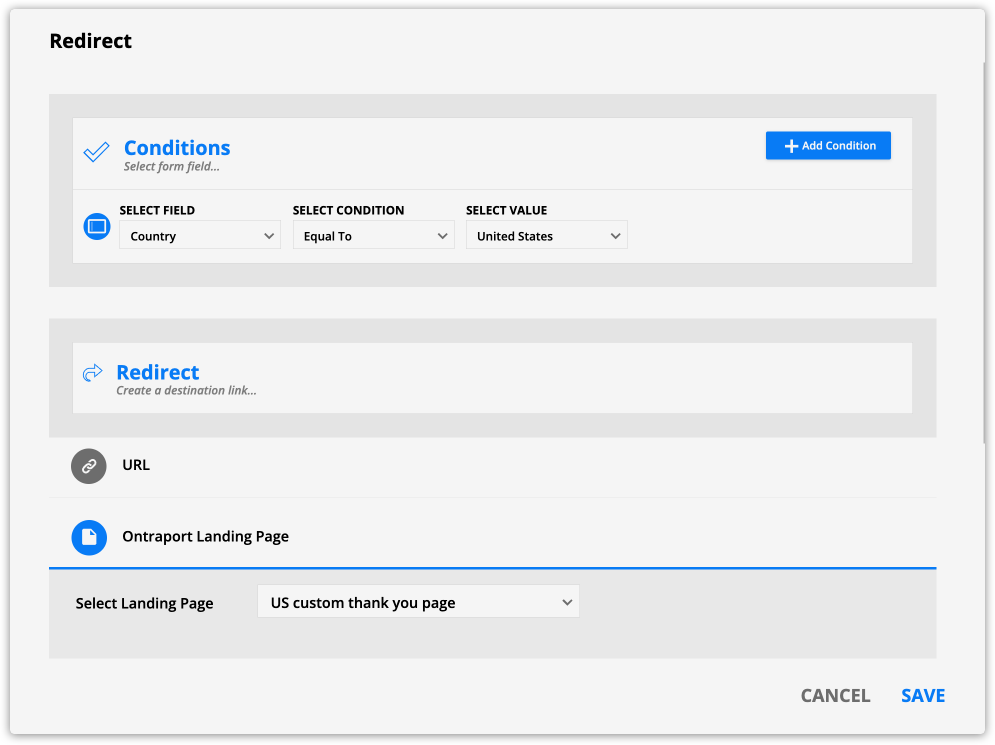
Task: Click the Select Landing Page label
Action: point(145,604)
